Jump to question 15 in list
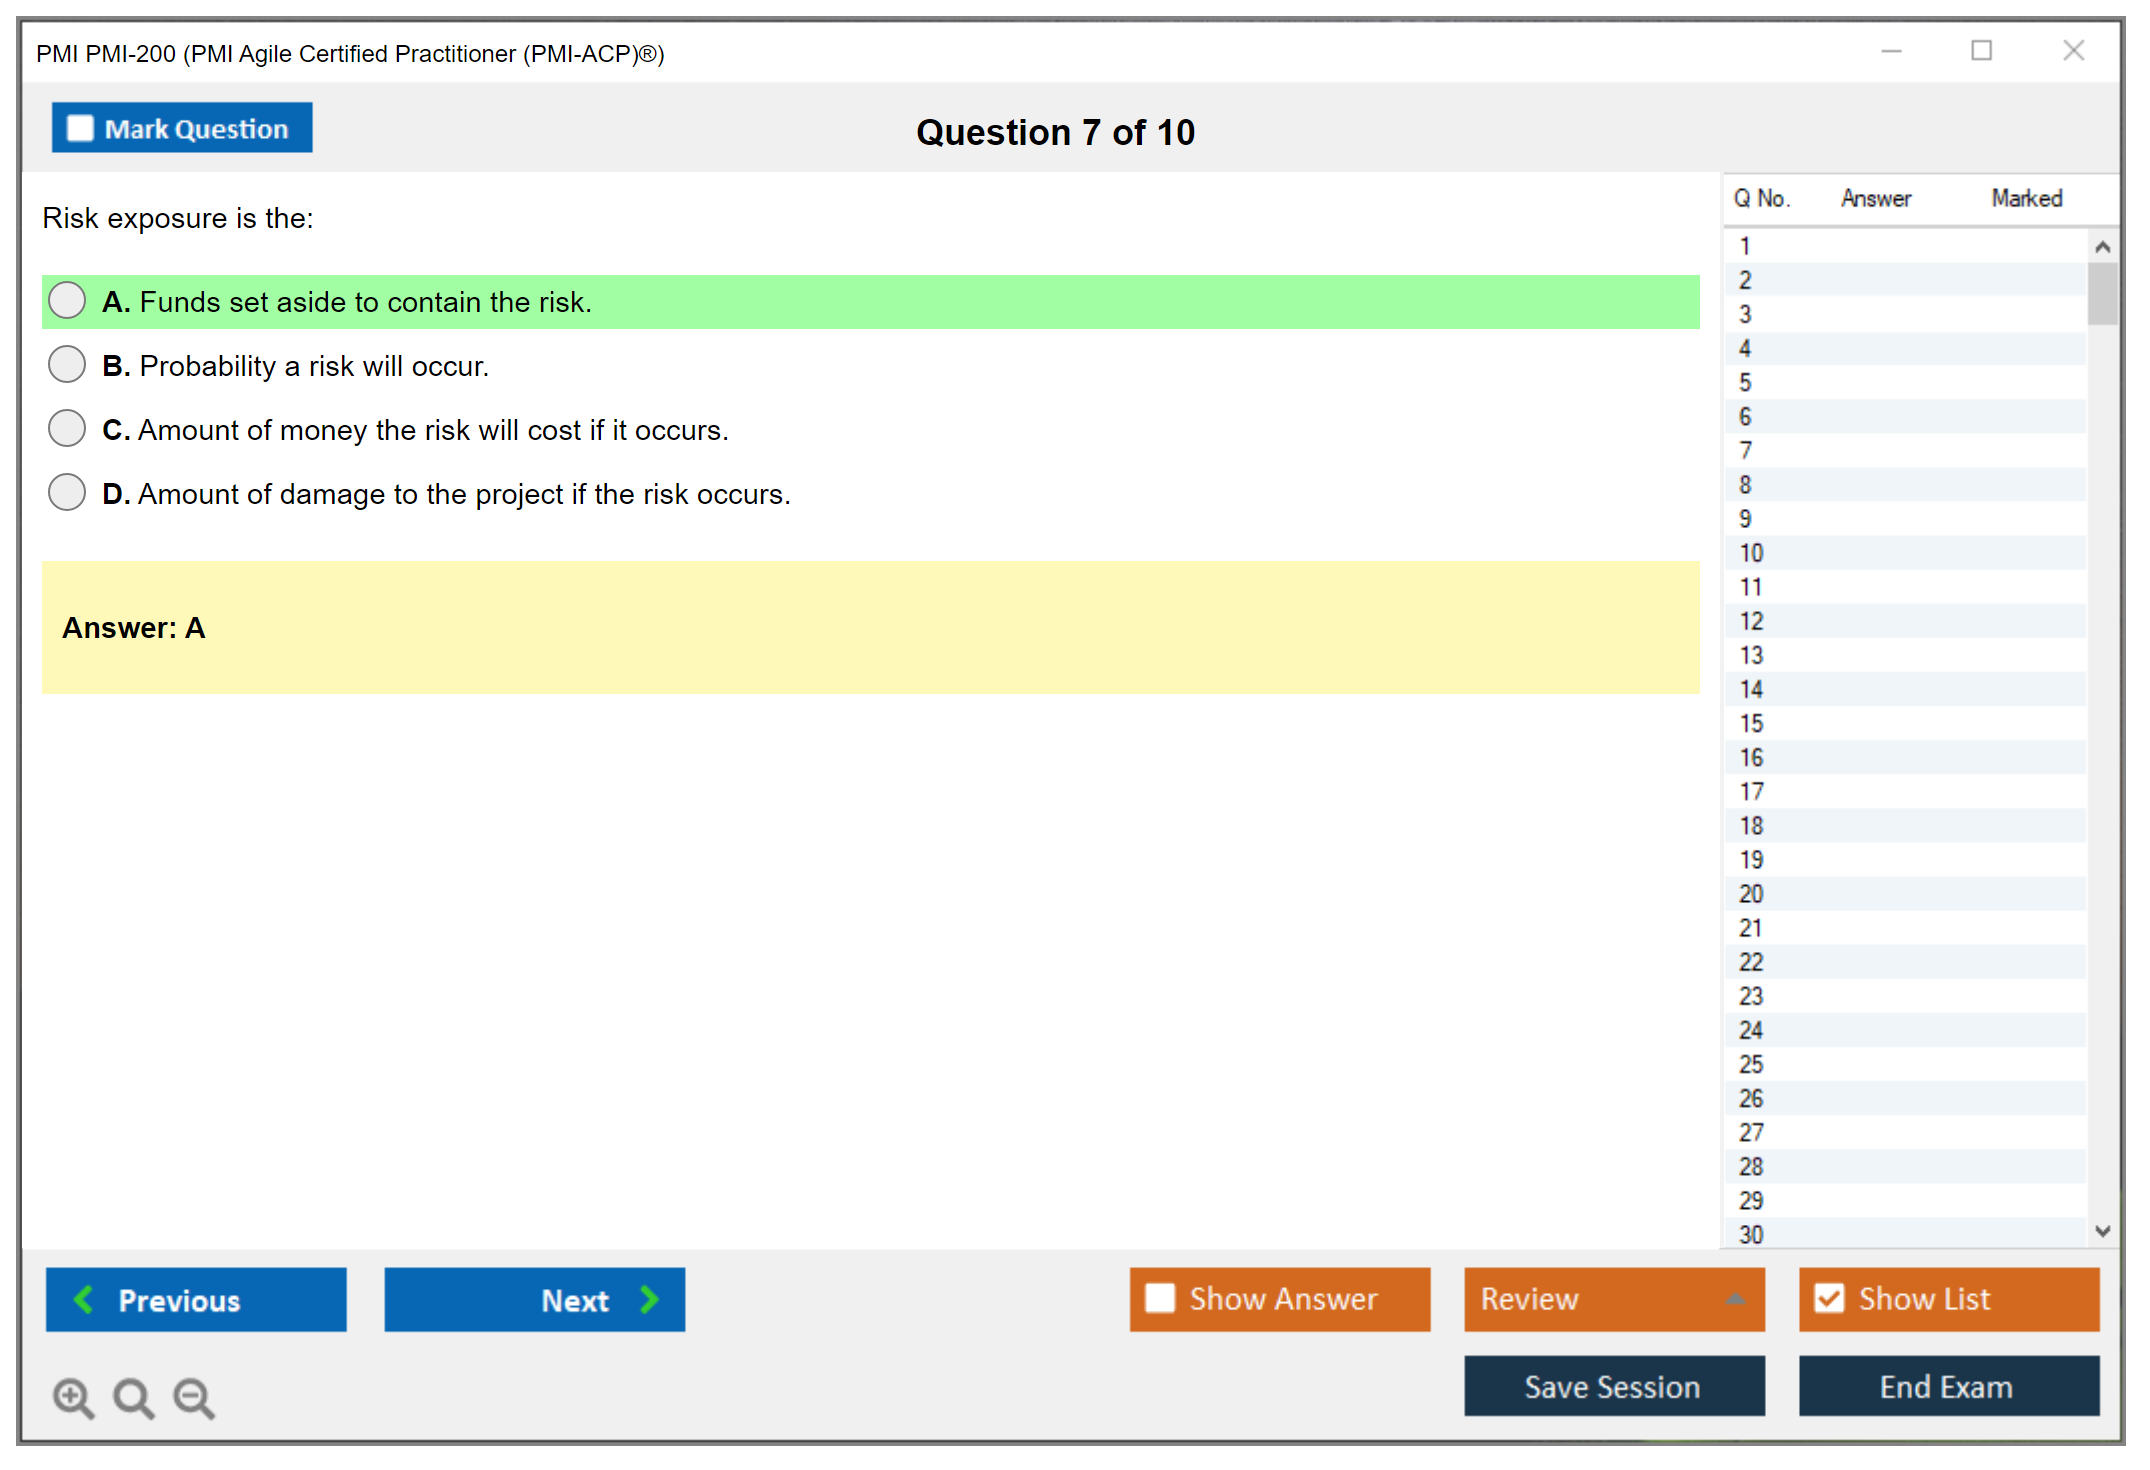The image size is (2150, 1470). [x=1751, y=723]
